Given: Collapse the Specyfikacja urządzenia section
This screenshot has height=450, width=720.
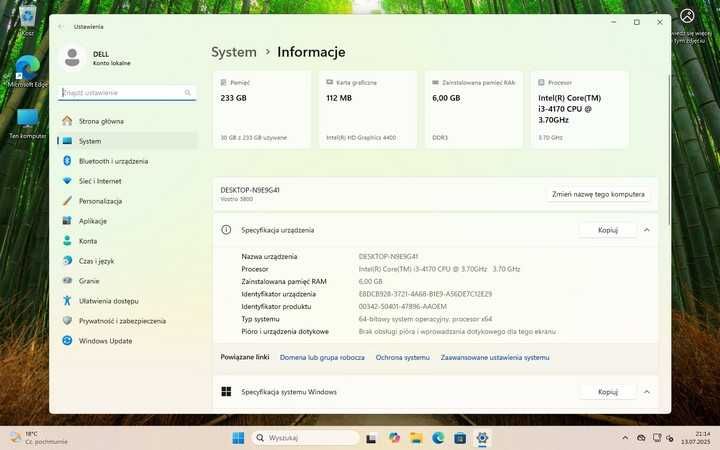Looking at the screenshot, I should click(x=647, y=230).
